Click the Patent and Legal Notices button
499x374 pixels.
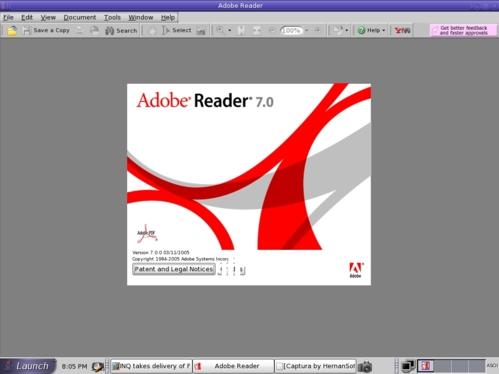click(174, 269)
